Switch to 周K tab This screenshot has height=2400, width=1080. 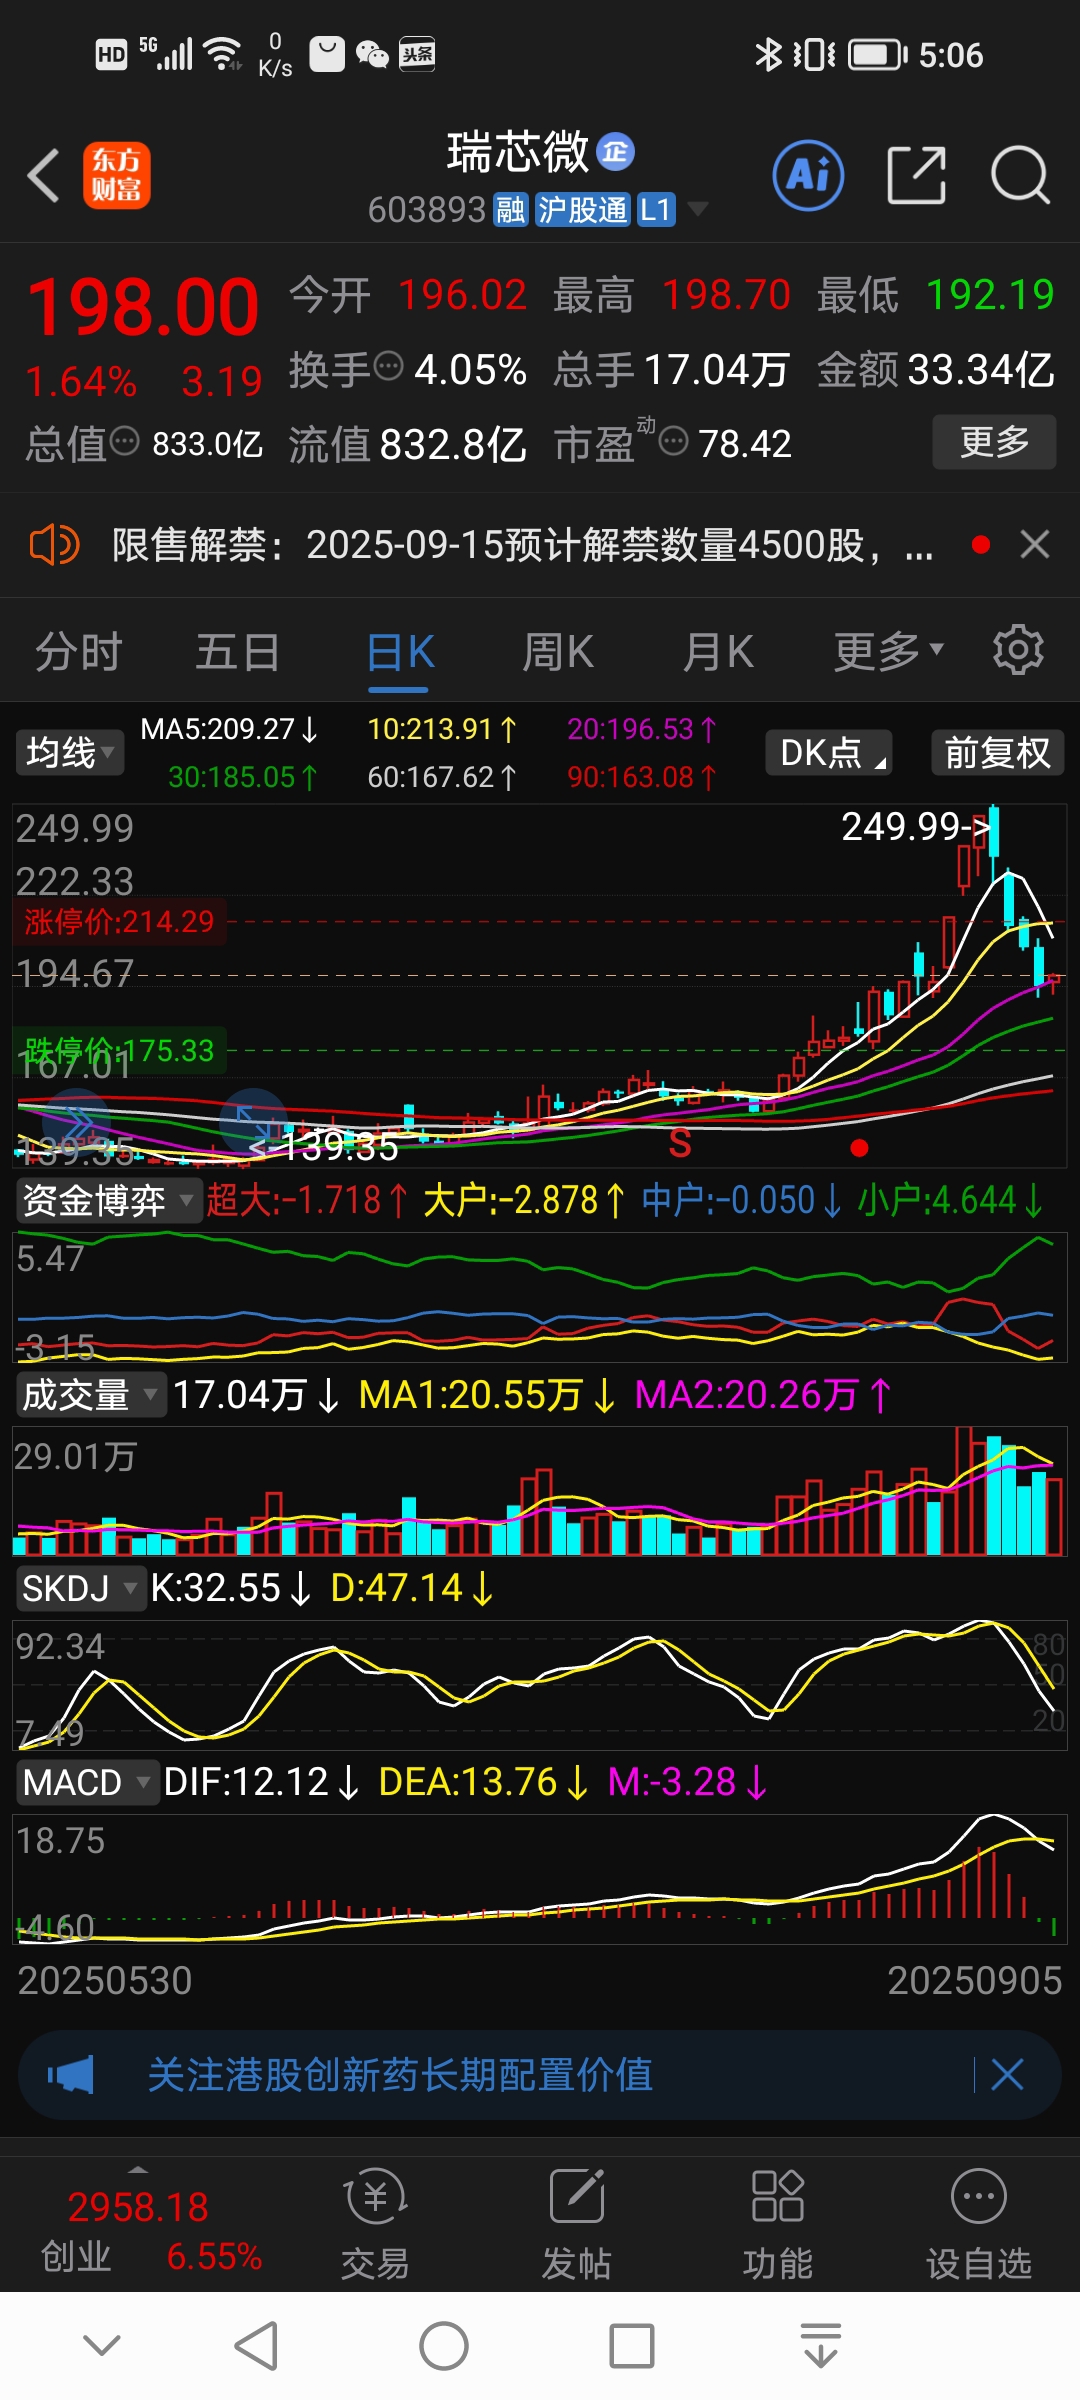tap(558, 652)
